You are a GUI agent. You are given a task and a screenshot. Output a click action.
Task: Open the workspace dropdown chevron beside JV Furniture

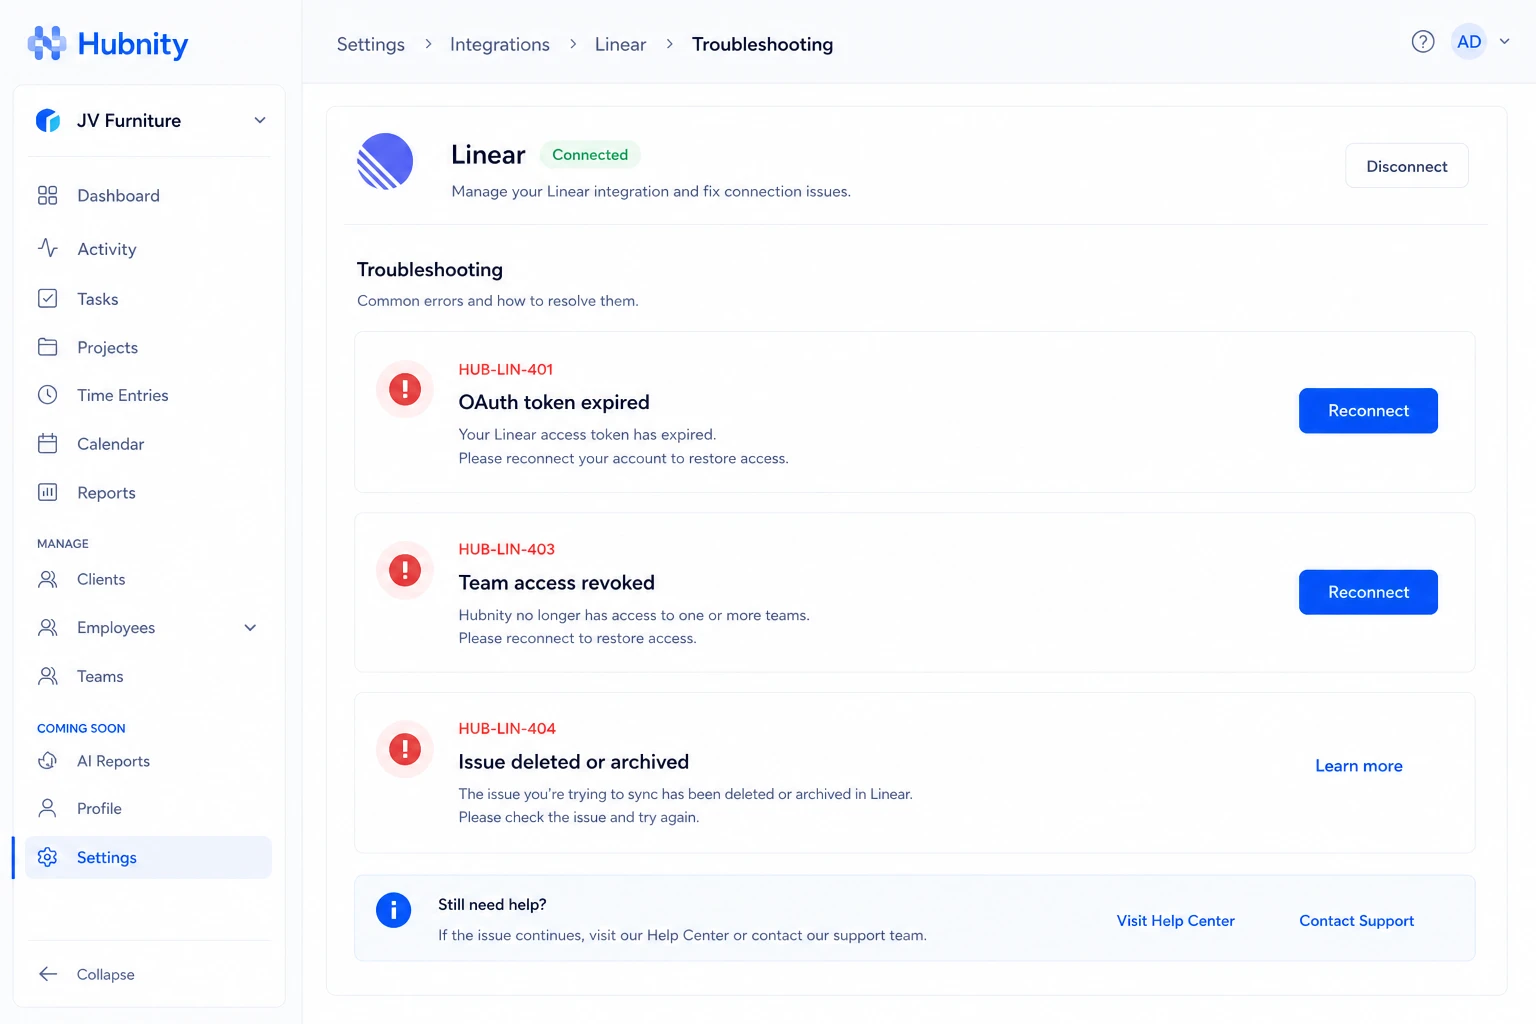260,120
